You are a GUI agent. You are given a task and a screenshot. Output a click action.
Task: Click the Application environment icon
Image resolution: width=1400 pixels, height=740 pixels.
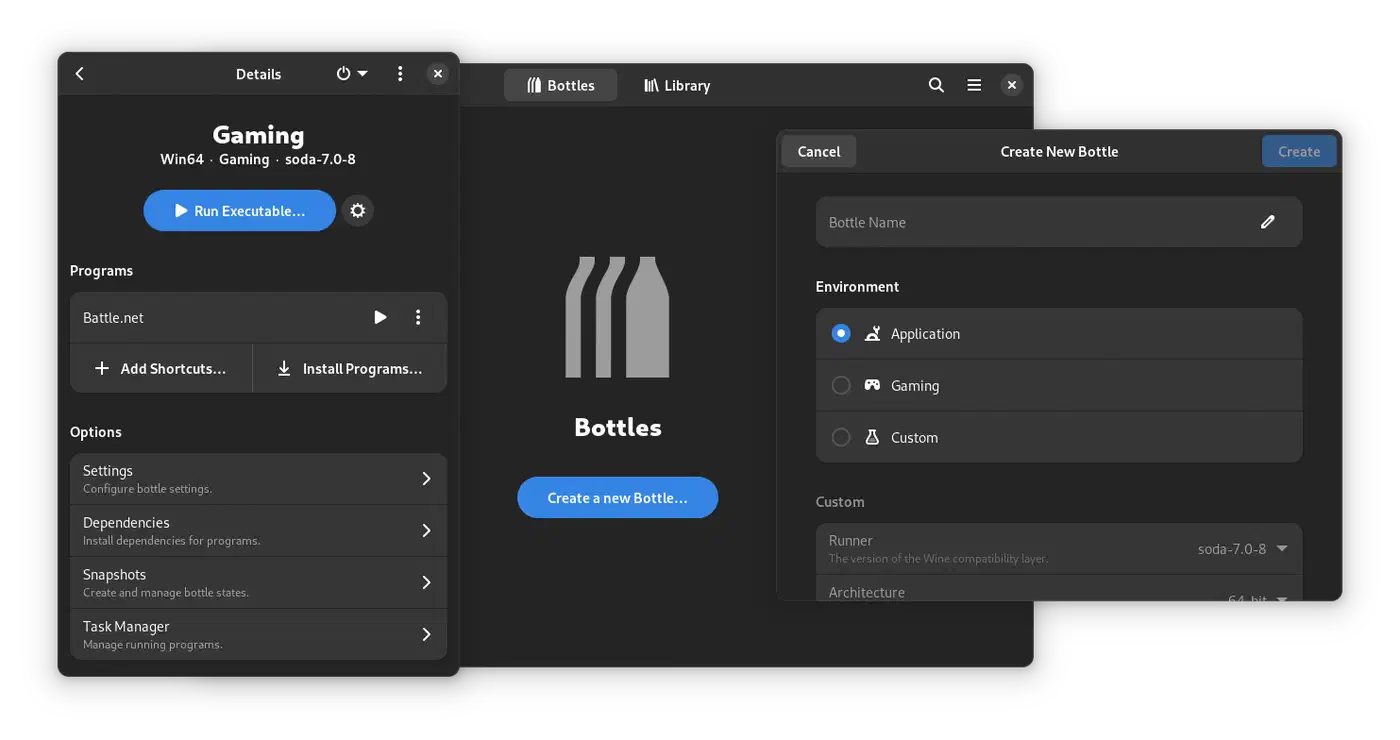(x=872, y=334)
